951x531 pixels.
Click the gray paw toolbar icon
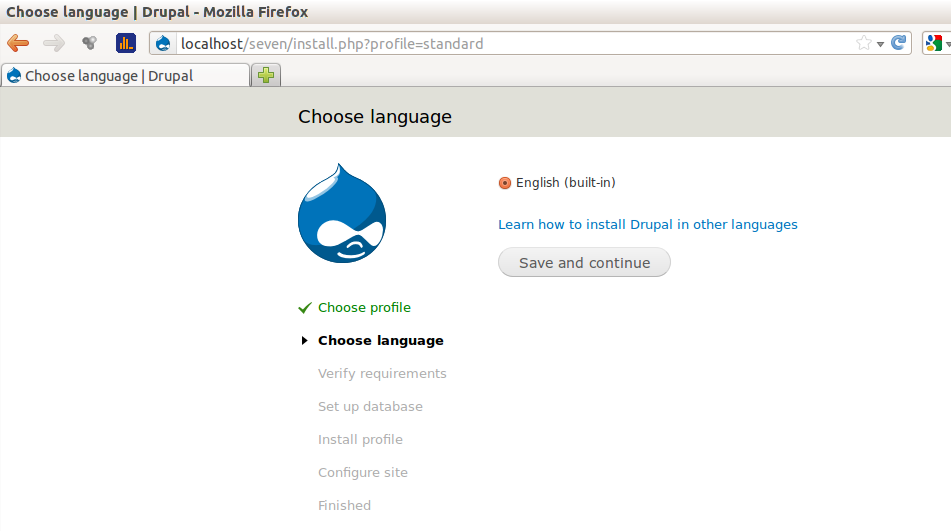tap(90, 43)
